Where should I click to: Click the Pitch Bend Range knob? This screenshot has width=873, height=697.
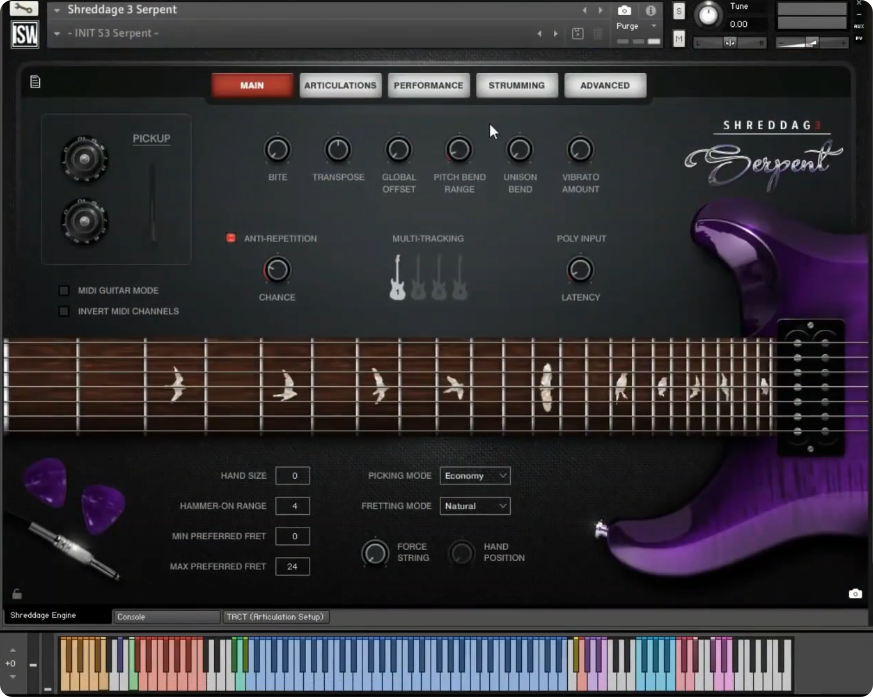459,149
